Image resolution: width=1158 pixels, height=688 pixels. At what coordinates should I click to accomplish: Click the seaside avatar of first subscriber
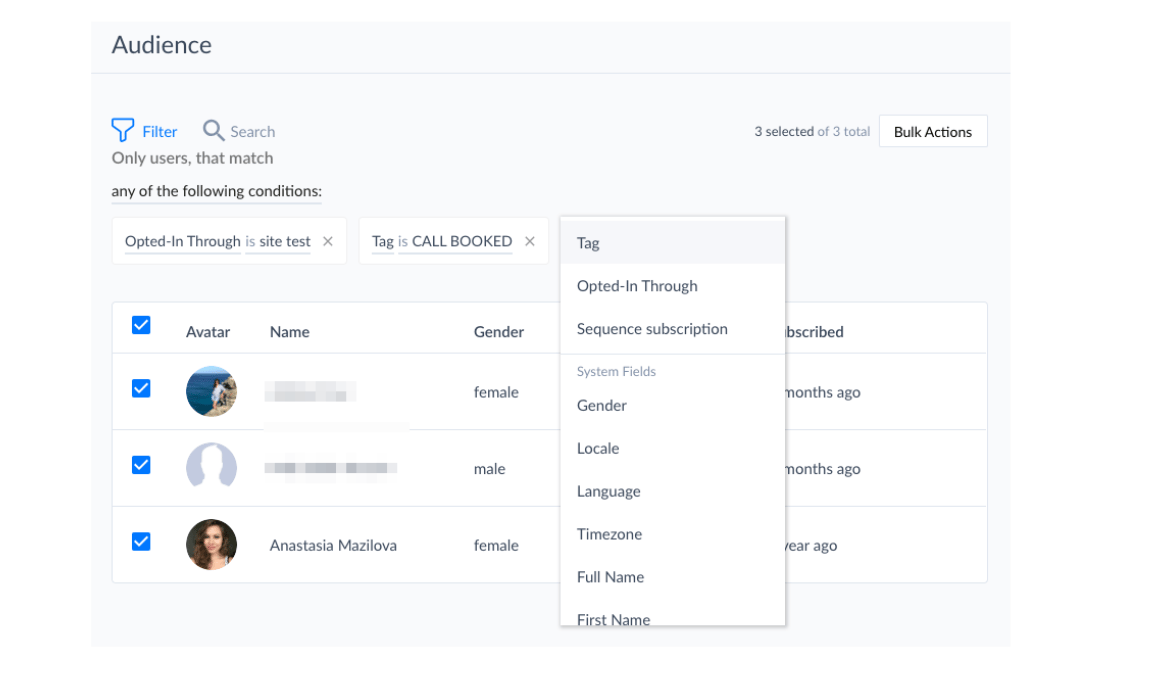click(x=211, y=391)
